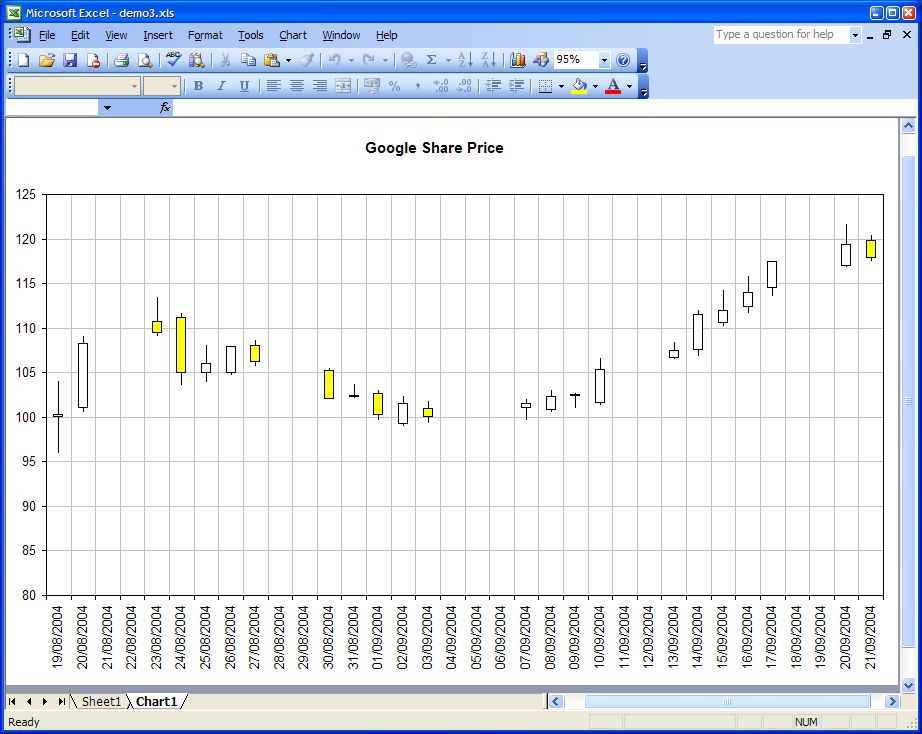Expand the Name Box dropdown arrow
This screenshot has width=922, height=734.
coord(107,108)
